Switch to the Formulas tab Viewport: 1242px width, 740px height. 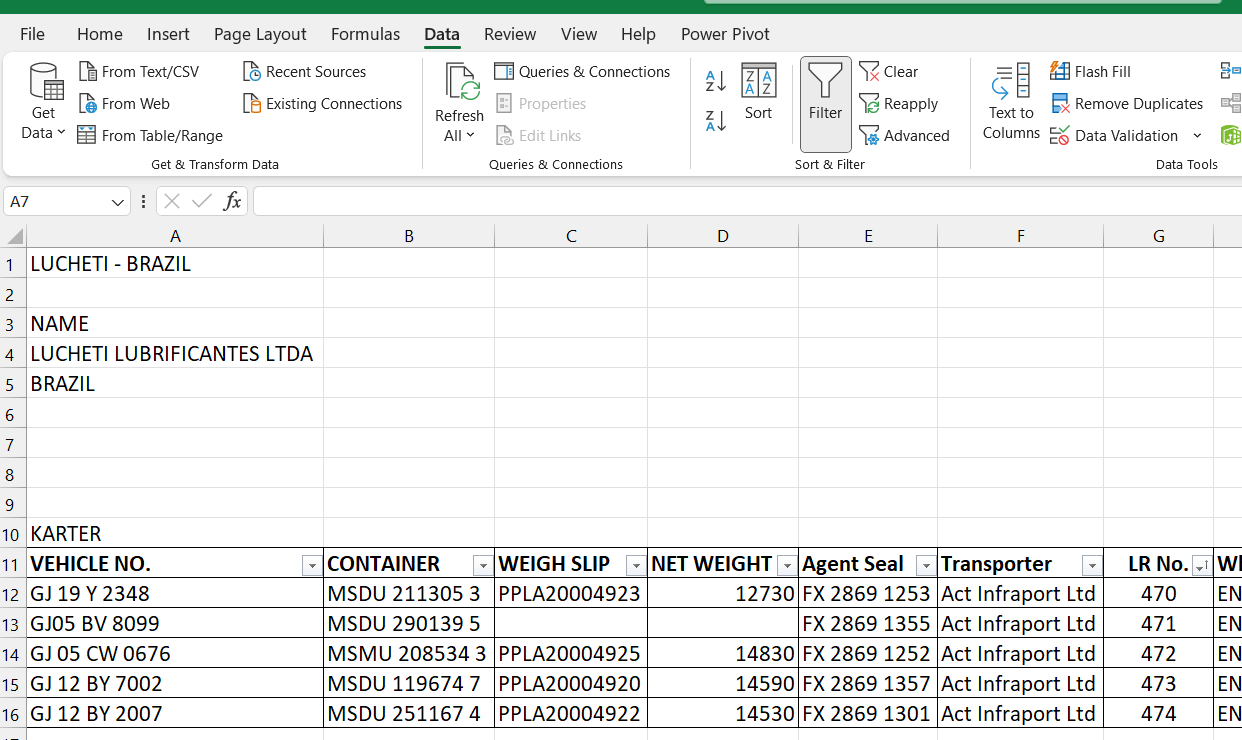click(x=365, y=34)
